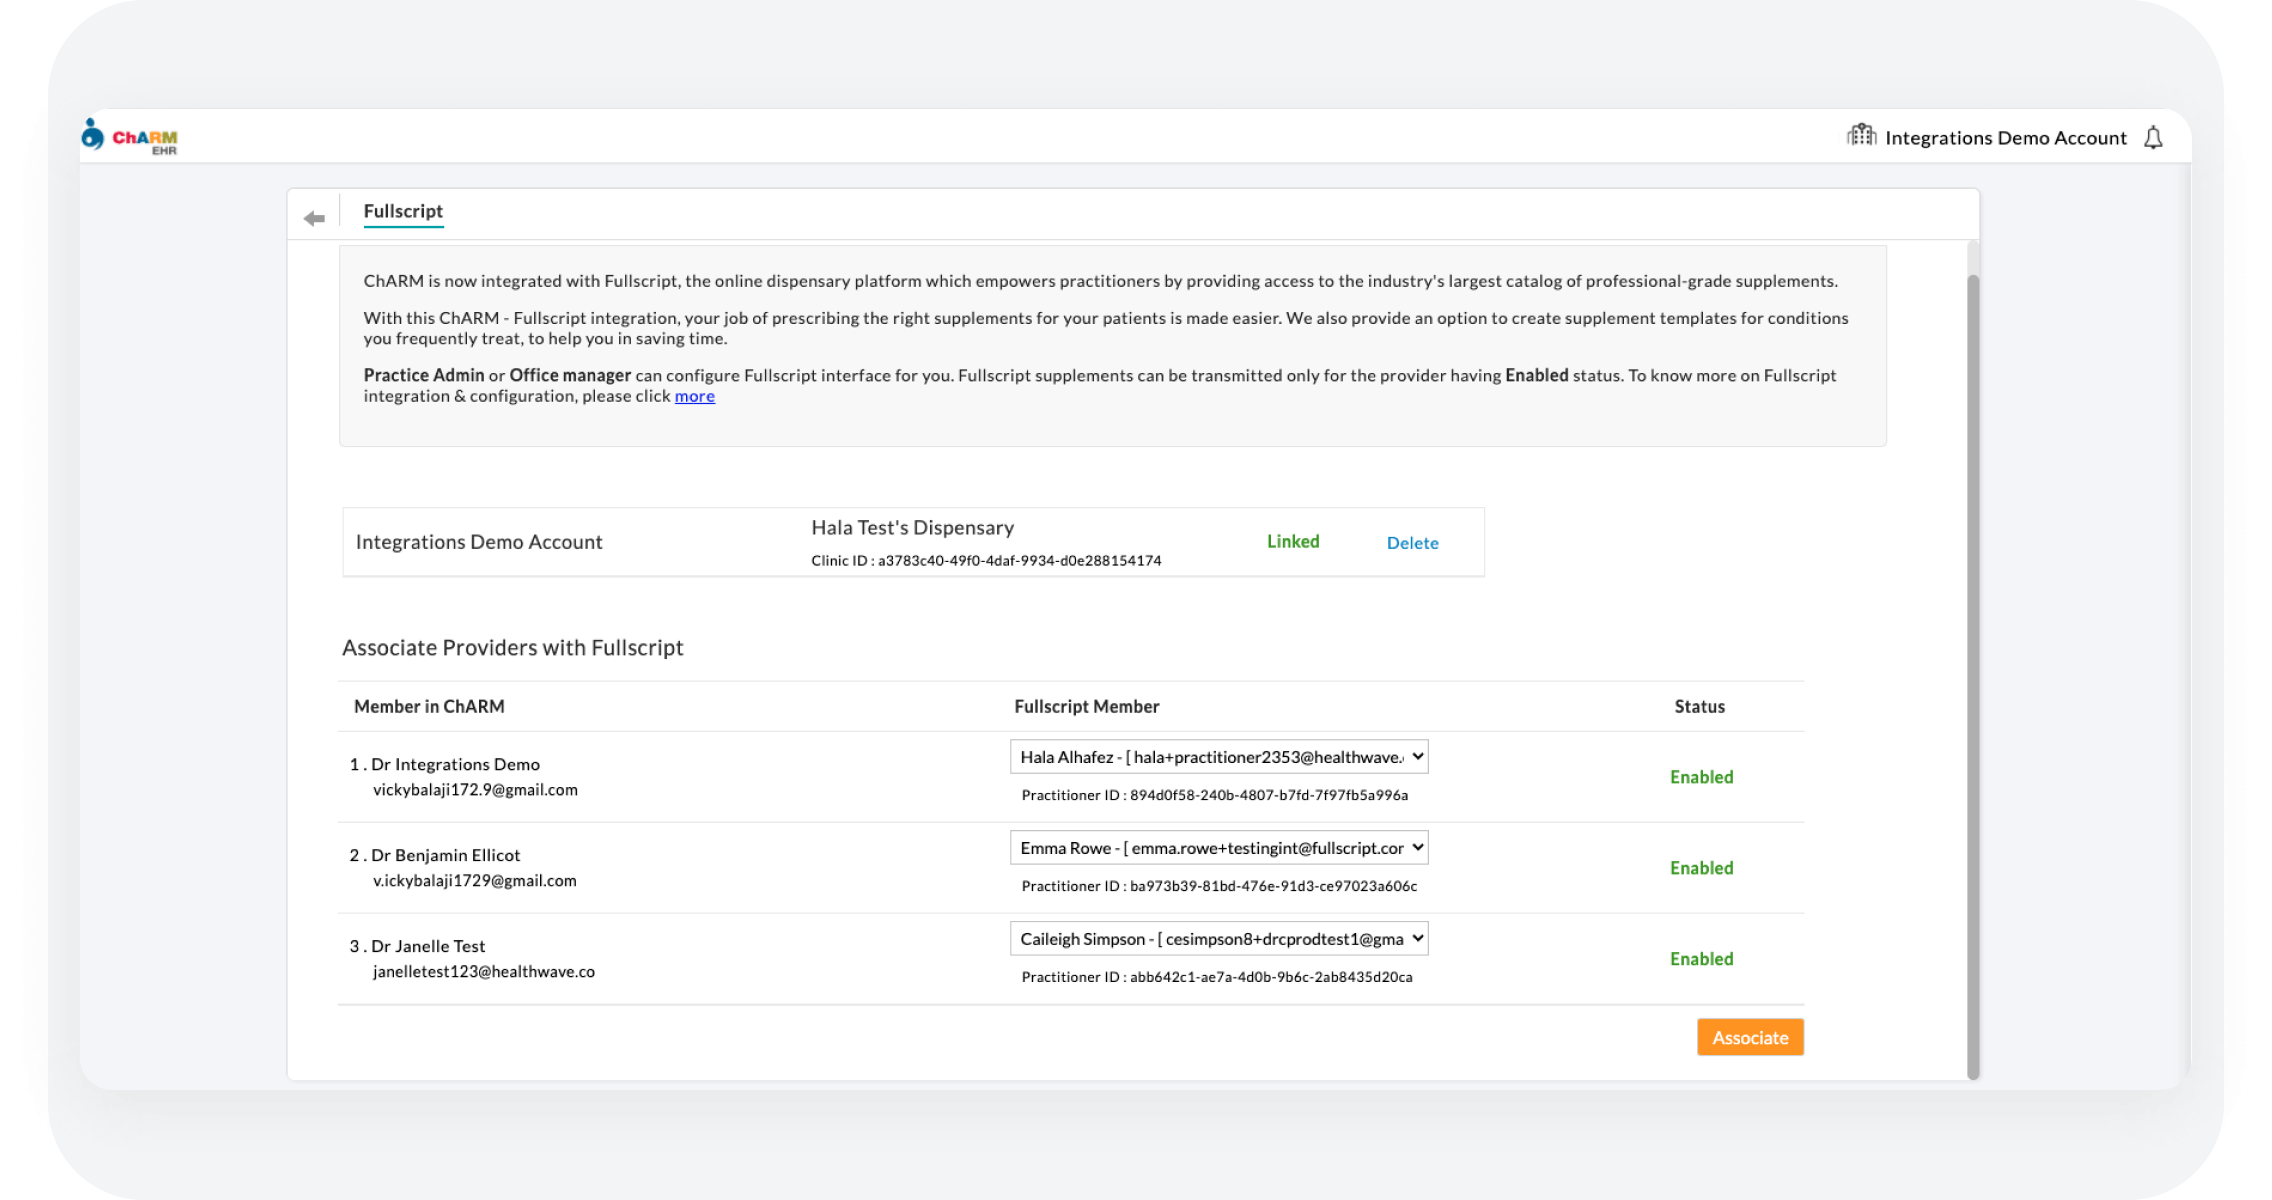Click Hala Test's Dispensary name

click(x=912, y=527)
